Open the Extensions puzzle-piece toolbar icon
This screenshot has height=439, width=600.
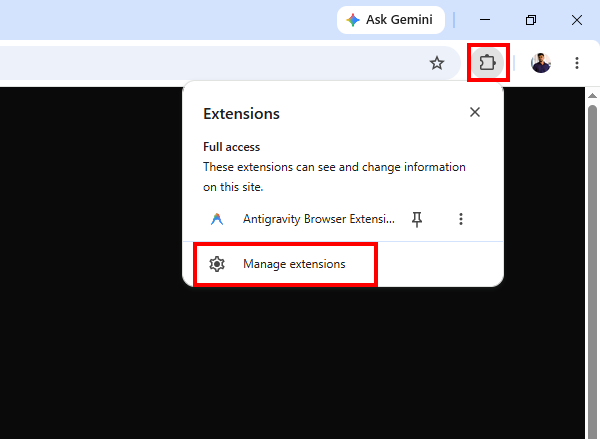point(488,62)
